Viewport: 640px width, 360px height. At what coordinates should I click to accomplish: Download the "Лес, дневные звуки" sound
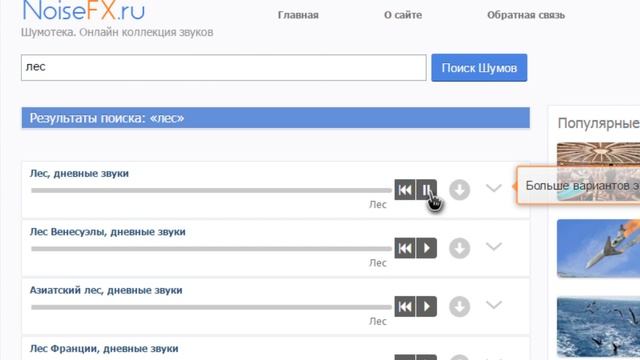click(x=460, y=190)
